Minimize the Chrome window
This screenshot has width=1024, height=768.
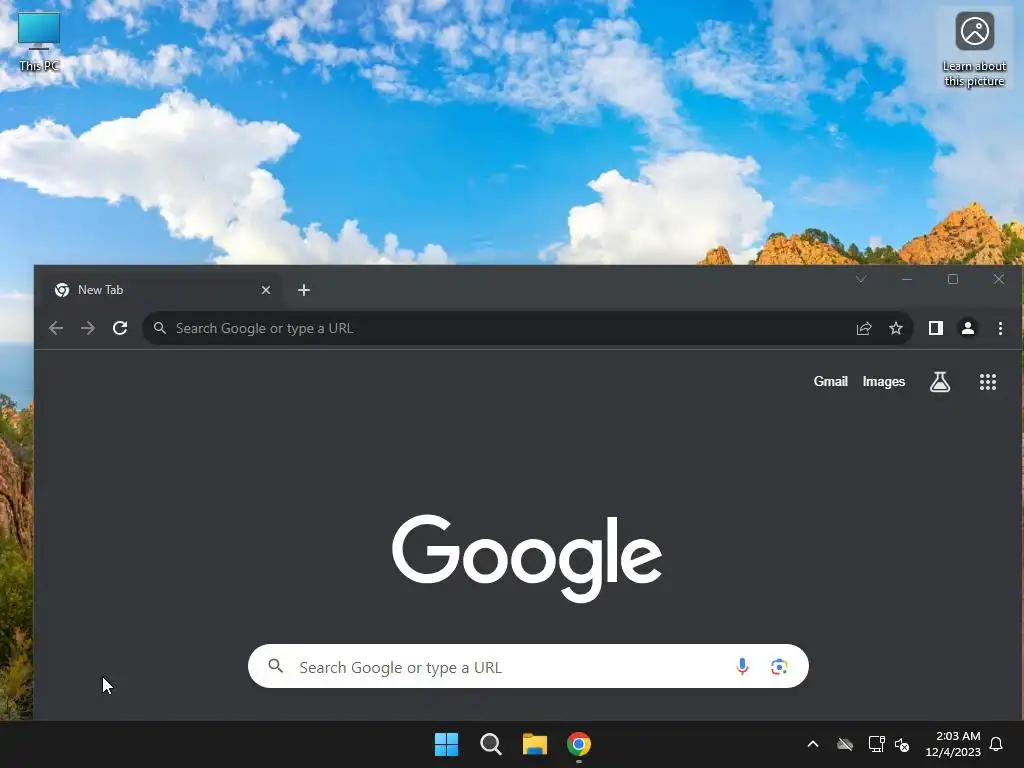click(906, 280)
